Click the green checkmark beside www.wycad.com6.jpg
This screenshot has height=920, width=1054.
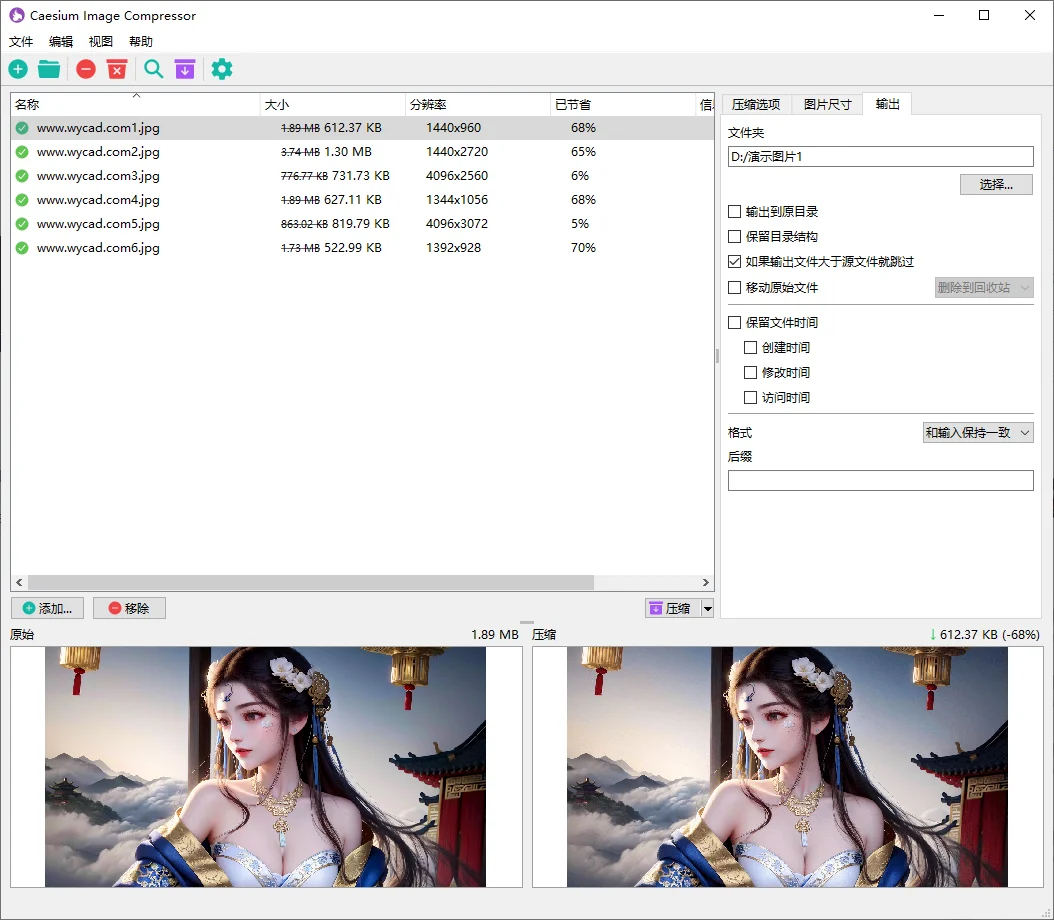click(x=21, y=248)
